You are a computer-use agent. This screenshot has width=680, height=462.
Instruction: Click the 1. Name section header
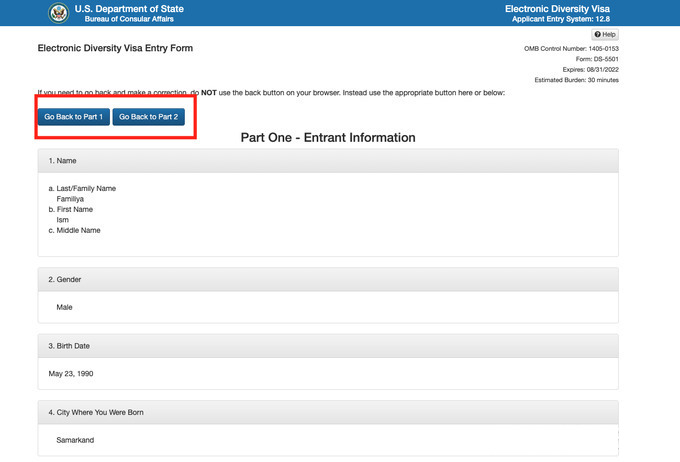(x=63, y=161)
